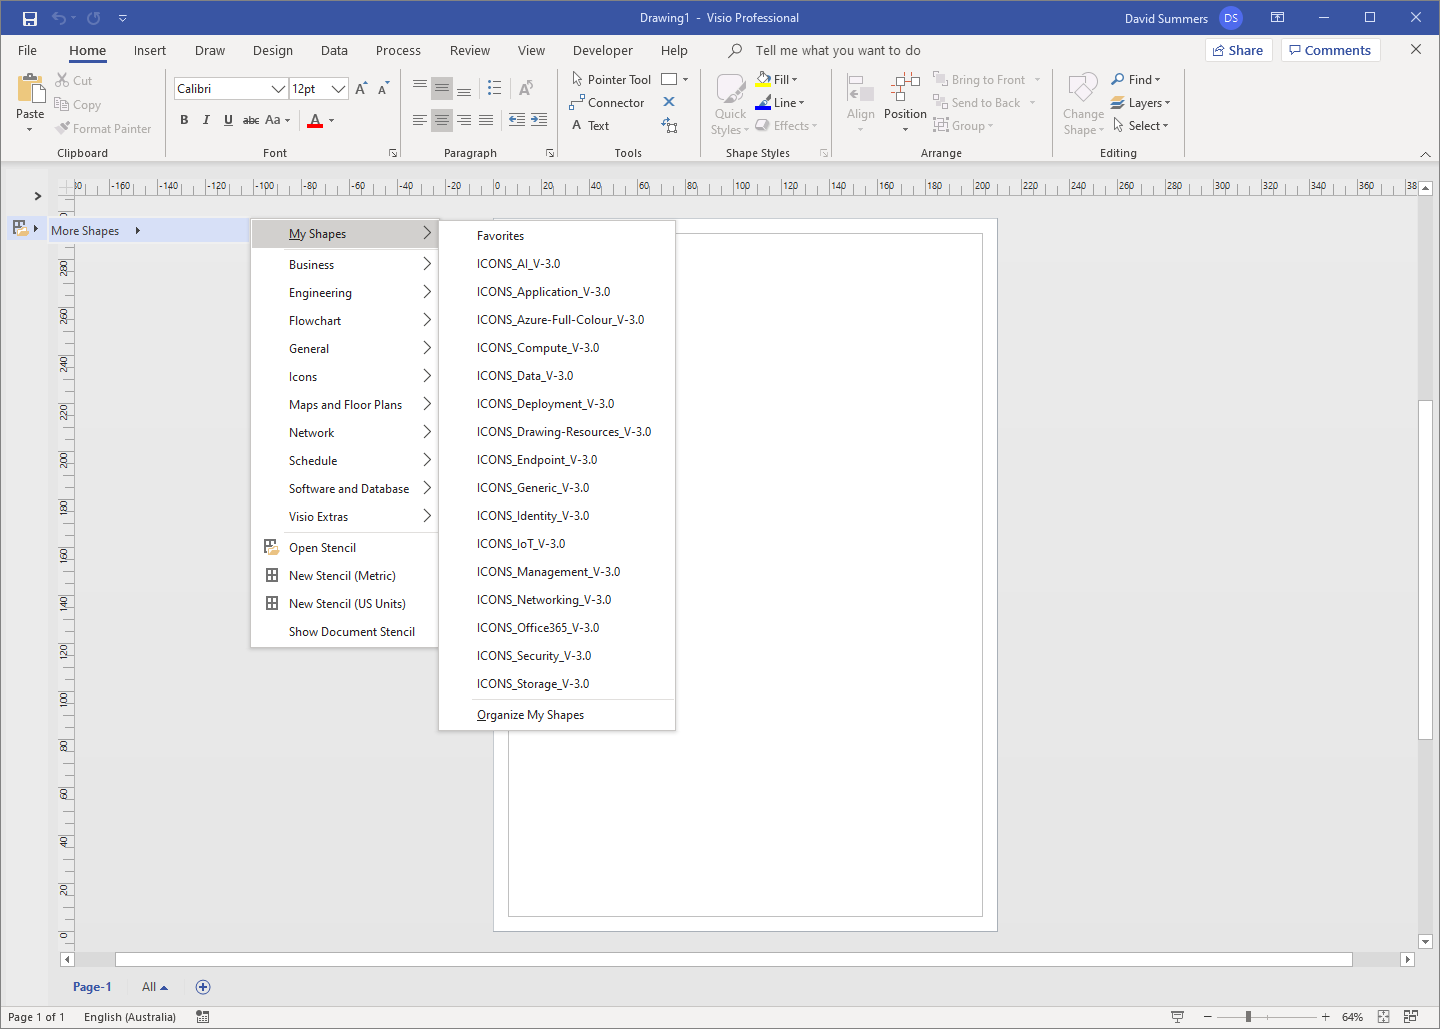Click the David Summers account avatar
The height and width of the screenshot is (1029, 1440).
click(1231, 18)
